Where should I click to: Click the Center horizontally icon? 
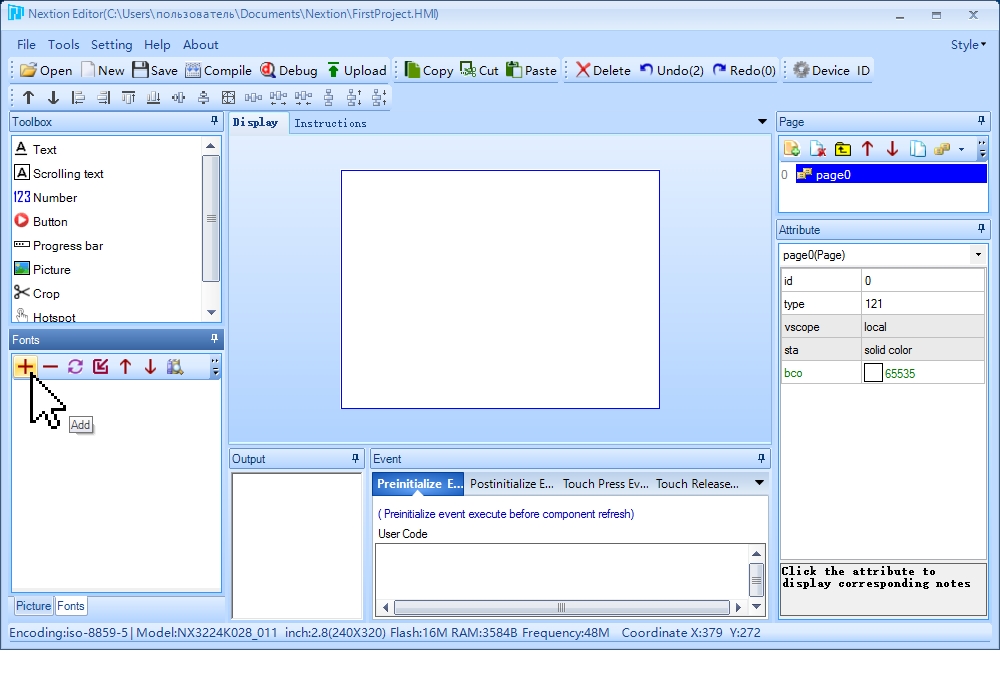point(178,98)
